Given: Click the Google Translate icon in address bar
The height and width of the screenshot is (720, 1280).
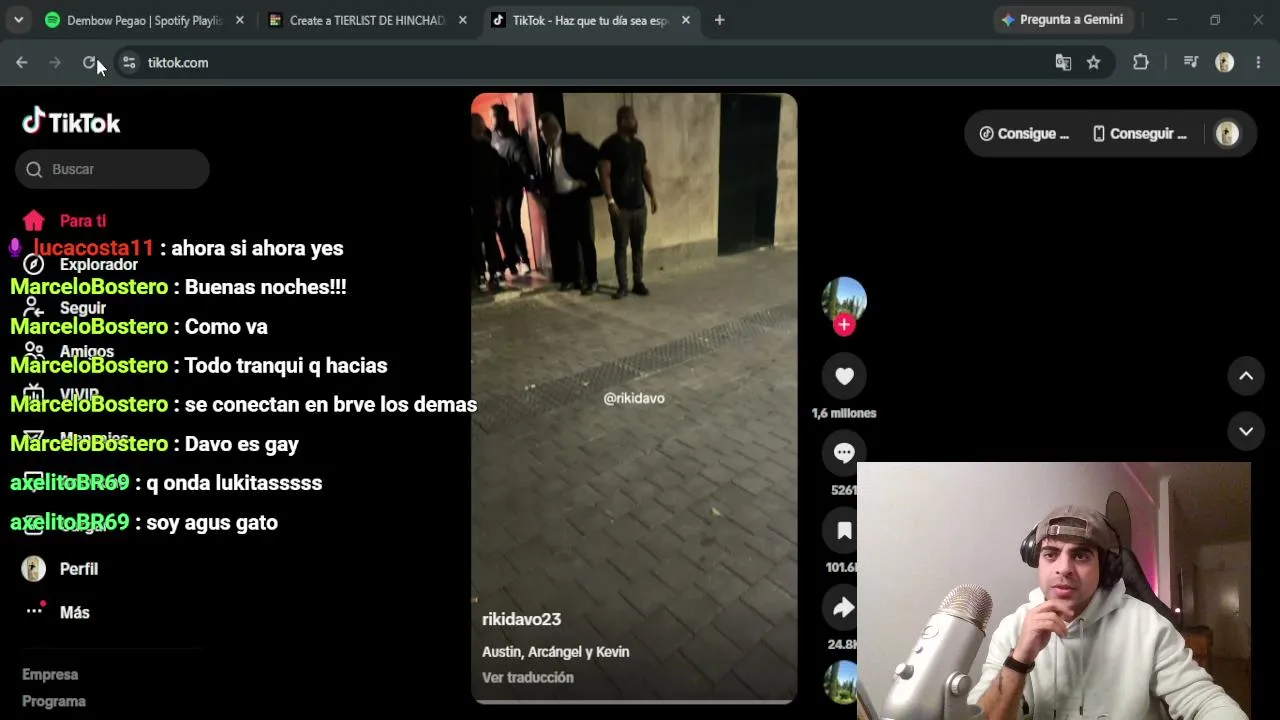Looking at the screenshot, I should pyautogui.click(x=1063, y=62).
